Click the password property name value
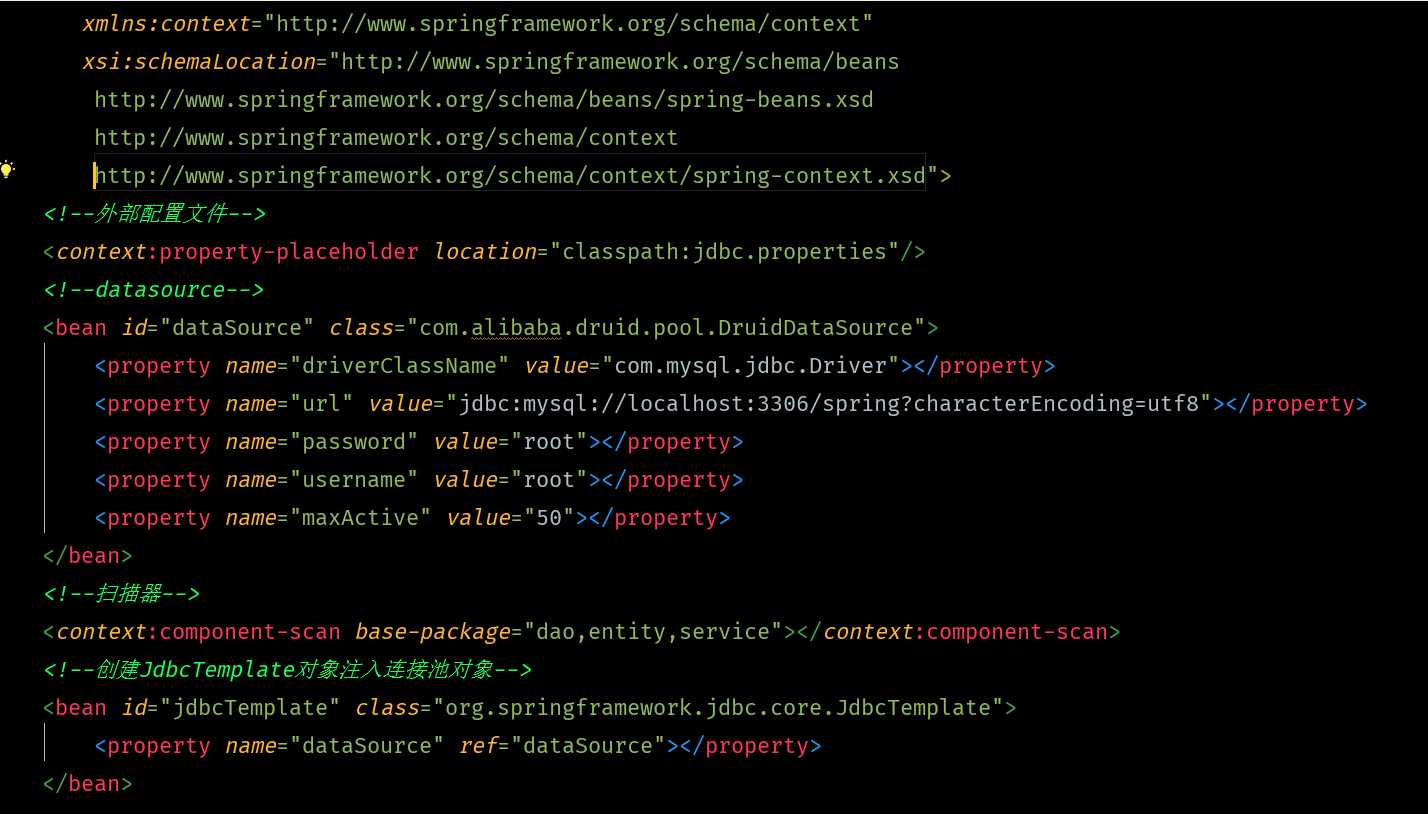The width and height of the screenshot is (1428, 814). (354, 441)
